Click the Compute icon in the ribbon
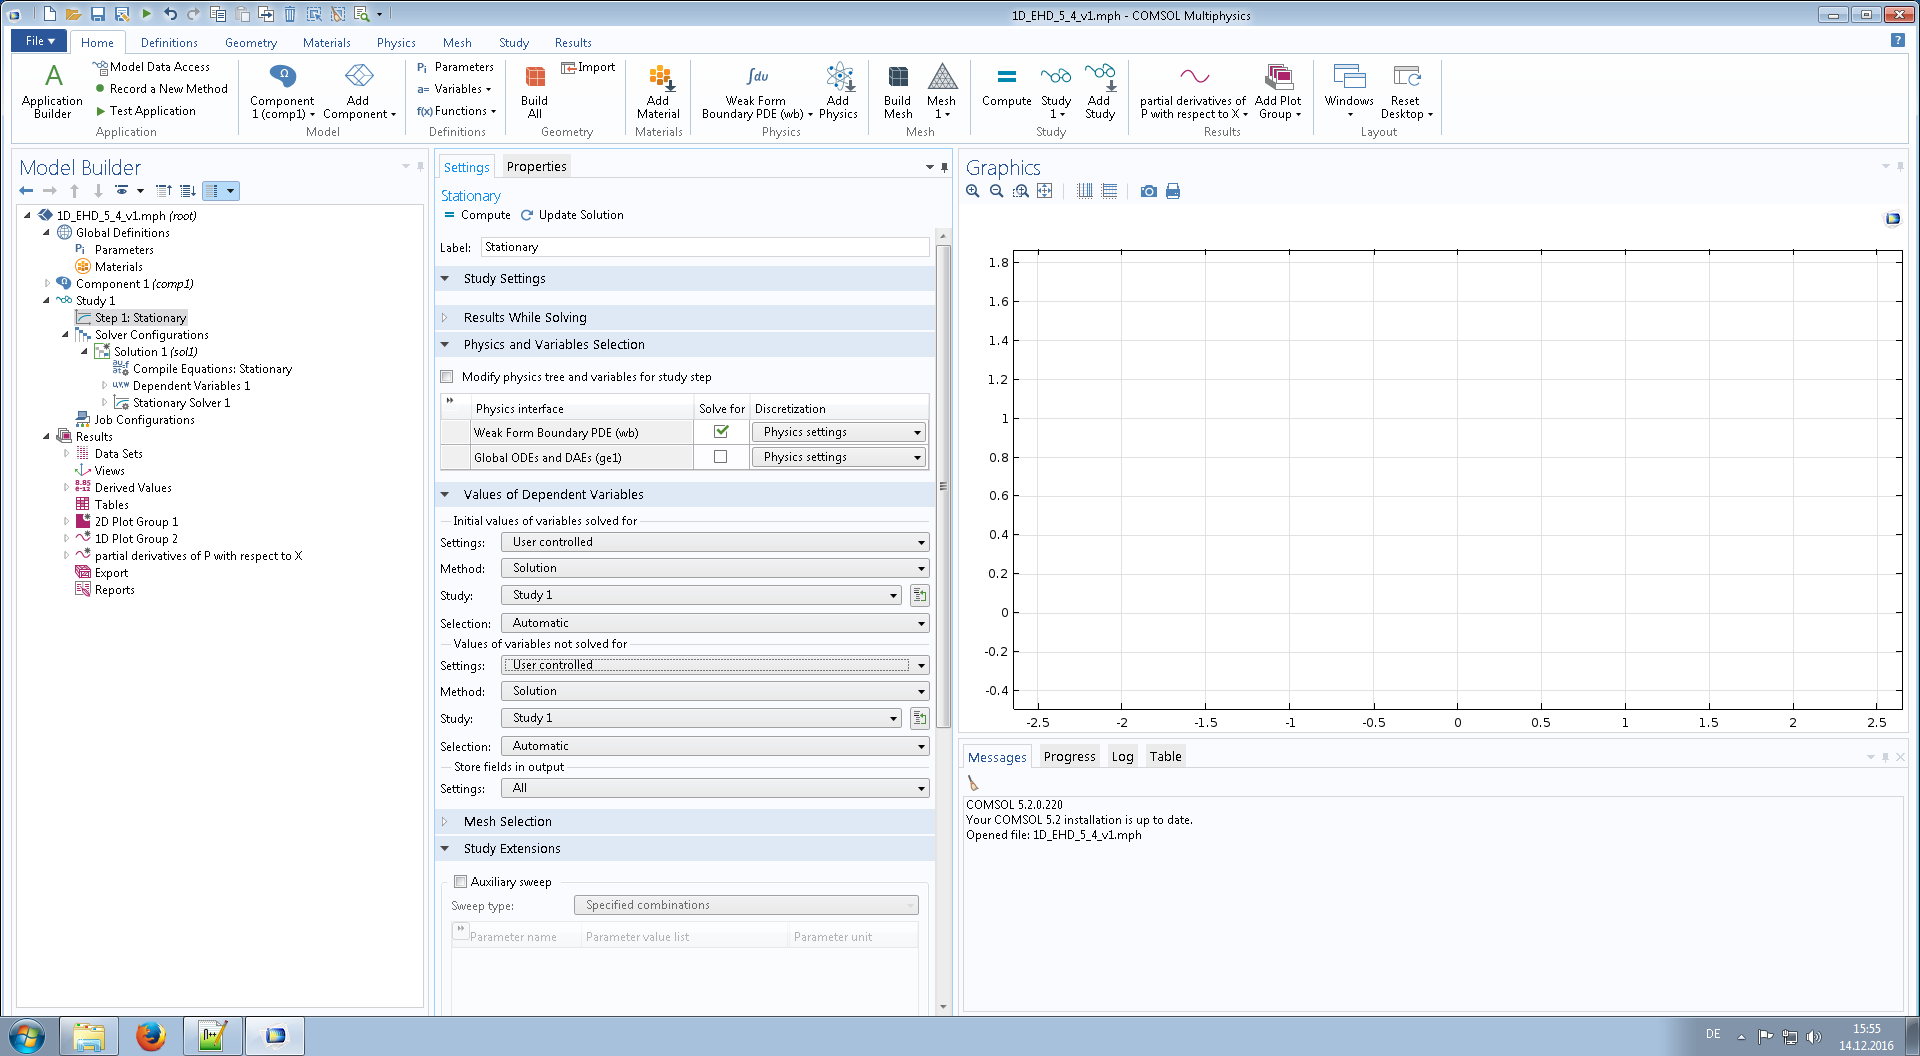Viewport: 1920px width, 1056px height. click(x=1007, y=86)
